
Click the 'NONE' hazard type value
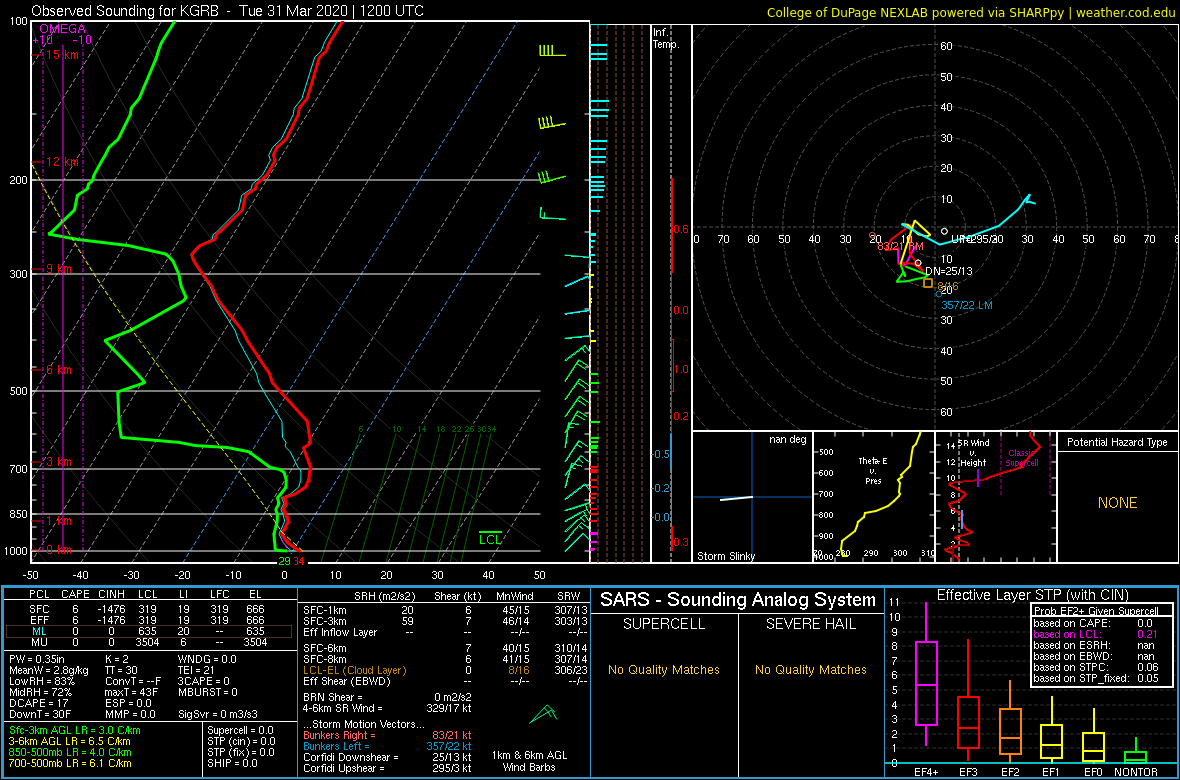(x=1117, y=503)
